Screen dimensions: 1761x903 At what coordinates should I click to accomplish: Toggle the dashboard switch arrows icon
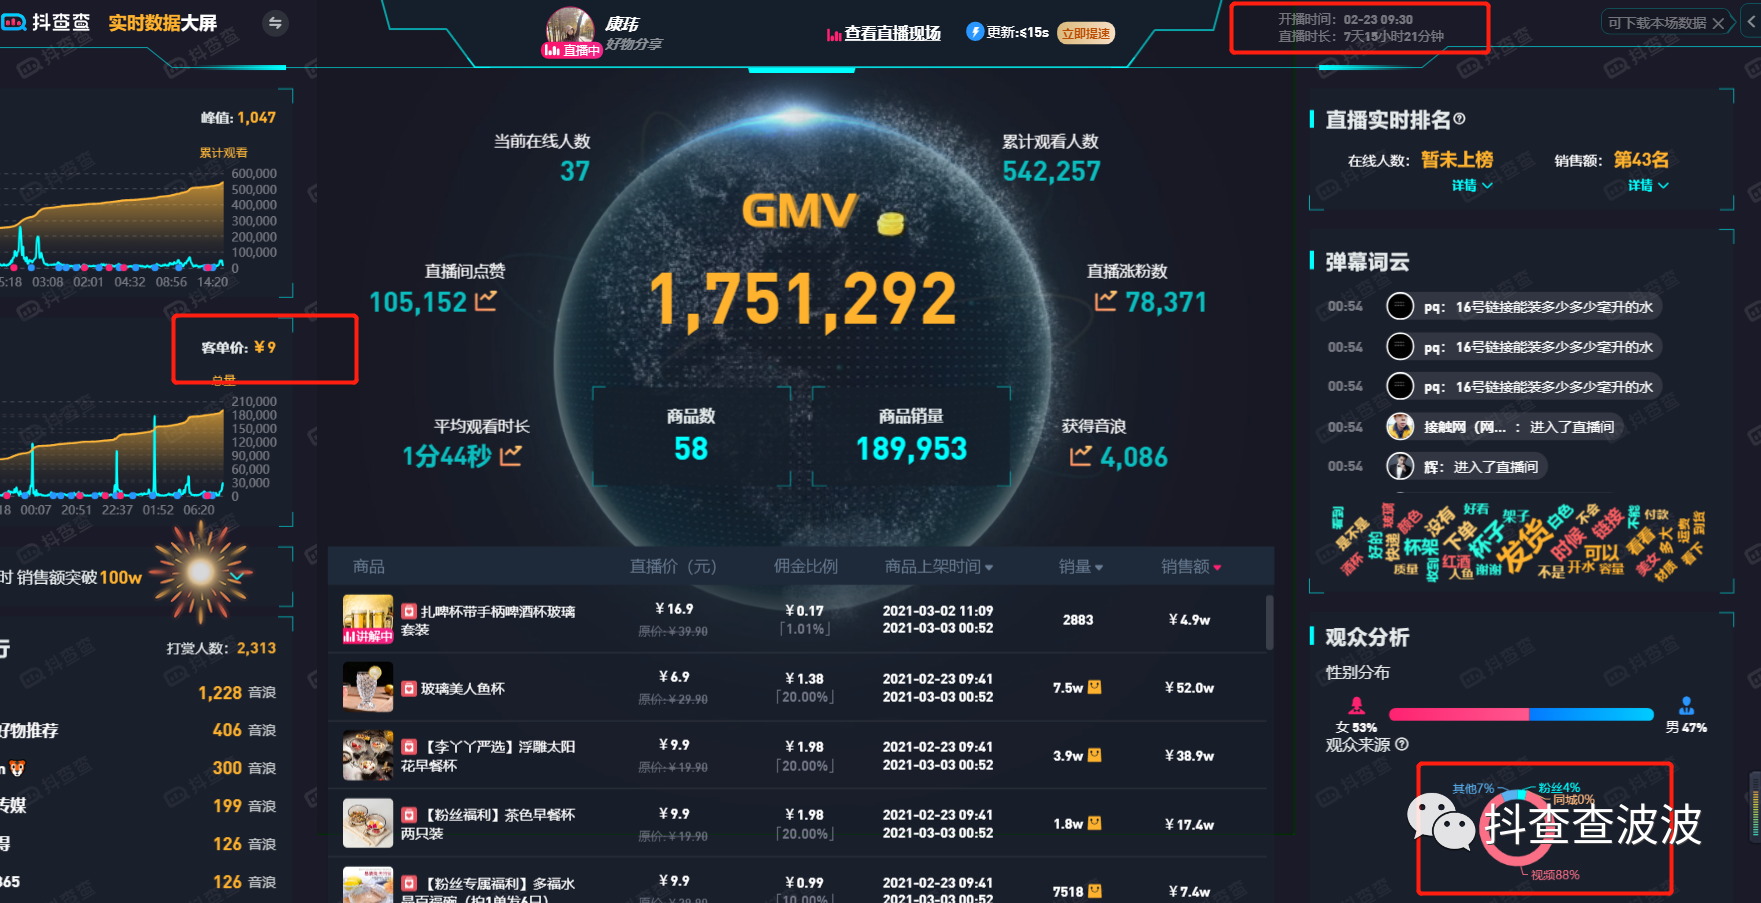pyautogui.click(x=275, y=23)
